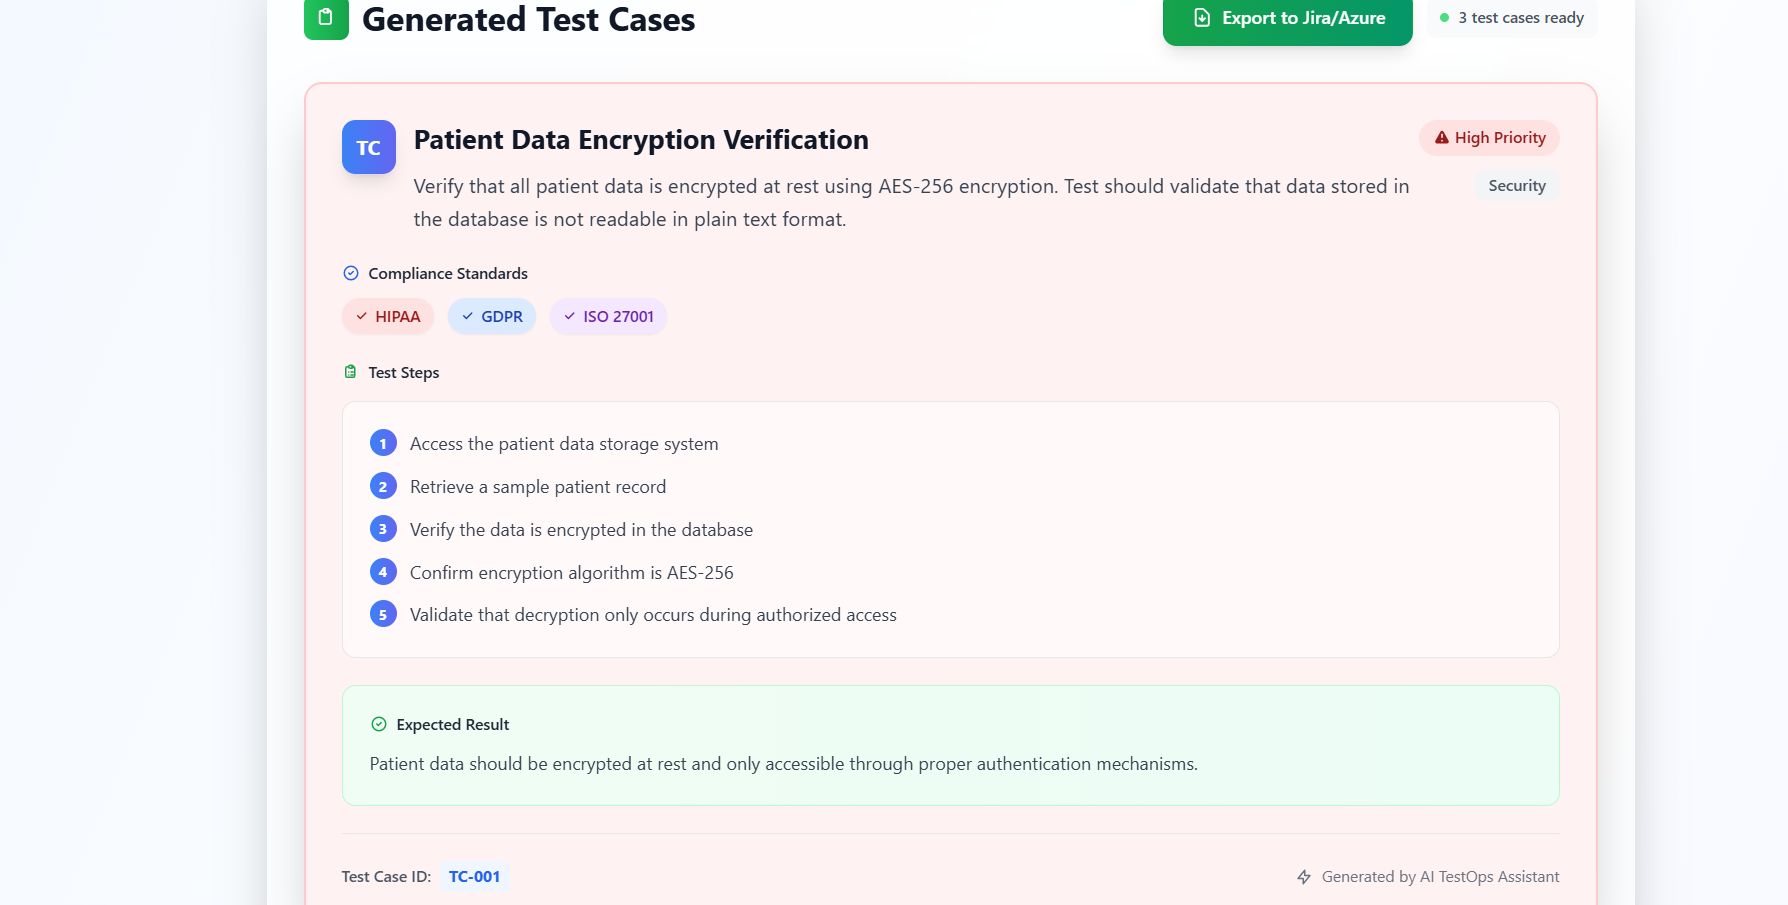Click step 1 number circle
Viewport: 1788px width, 905px height.
point(383,443)
